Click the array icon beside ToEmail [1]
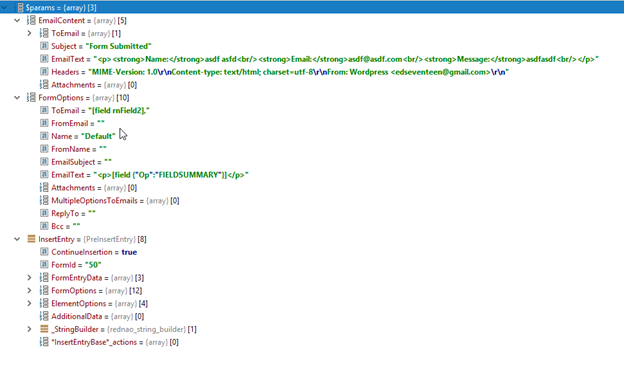 click(x=44, y=33)
